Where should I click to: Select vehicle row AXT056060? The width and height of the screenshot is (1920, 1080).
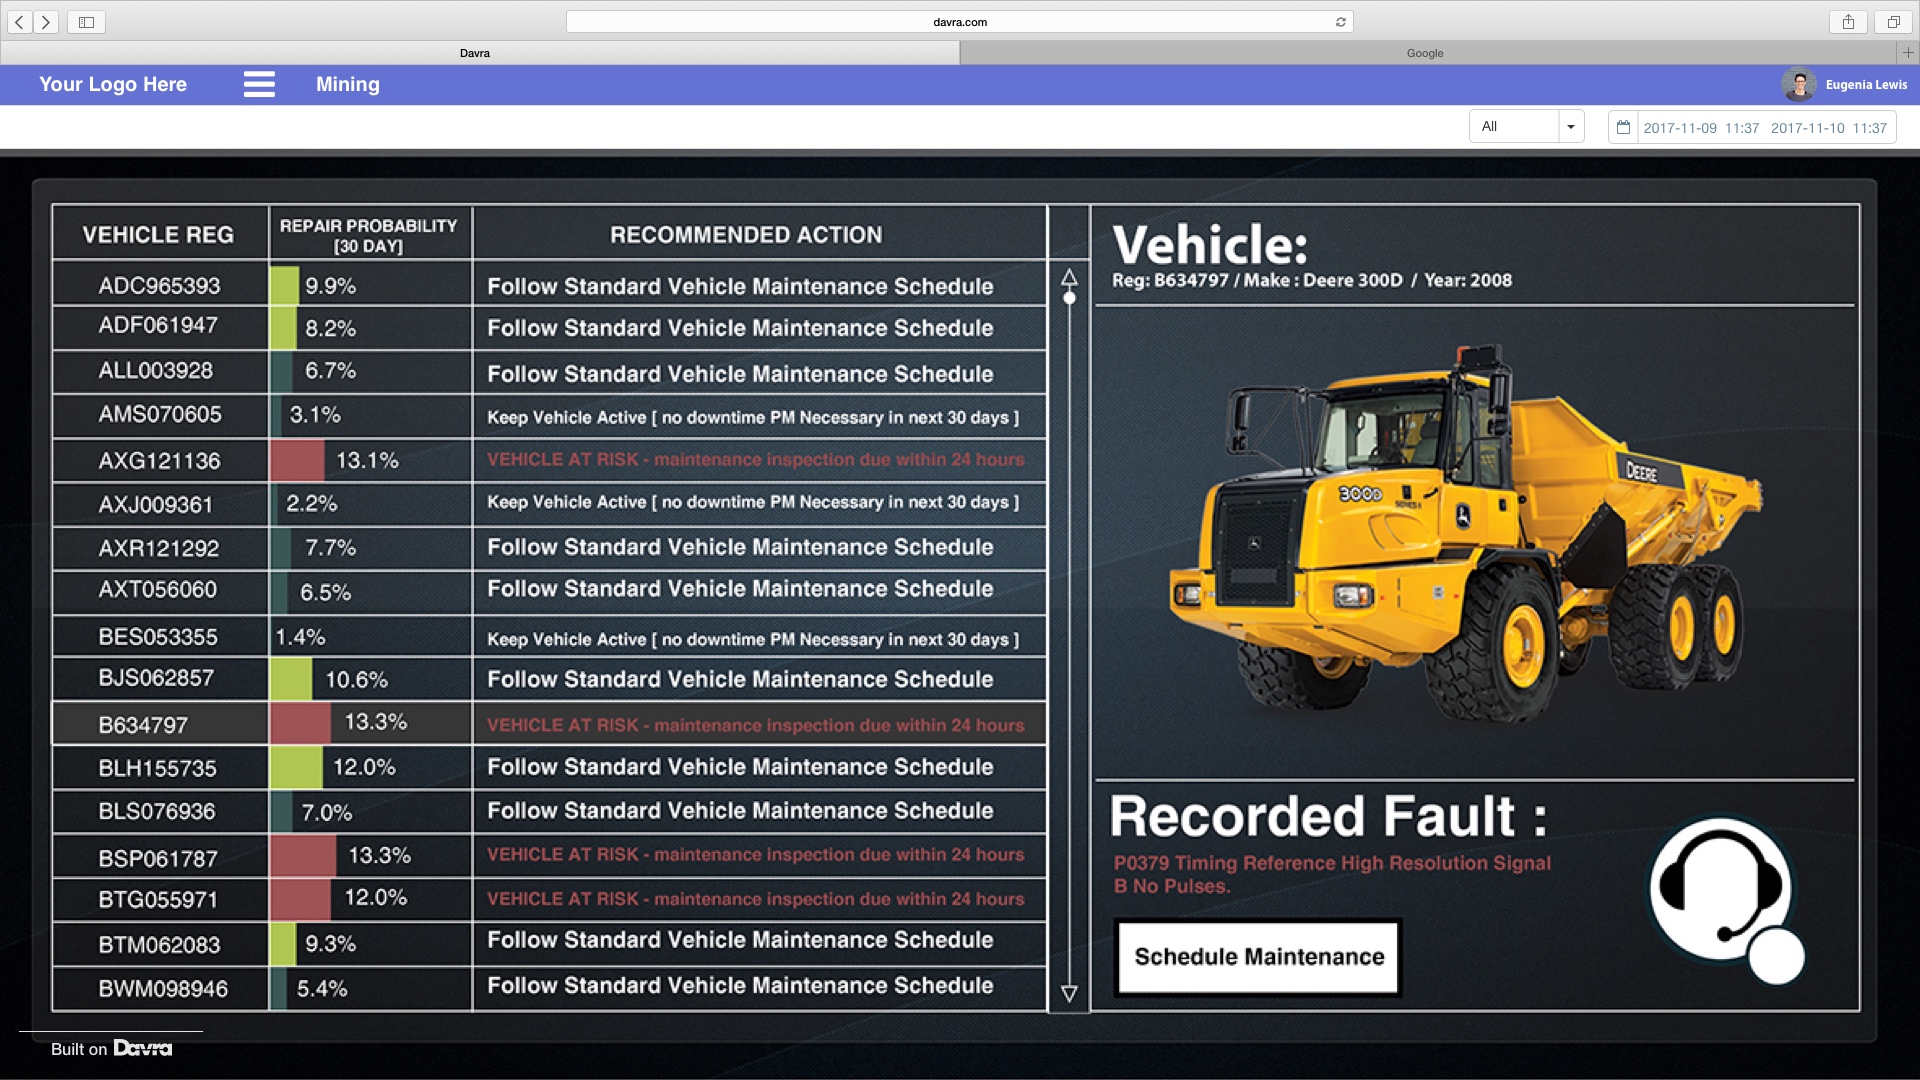coord(549,591)
